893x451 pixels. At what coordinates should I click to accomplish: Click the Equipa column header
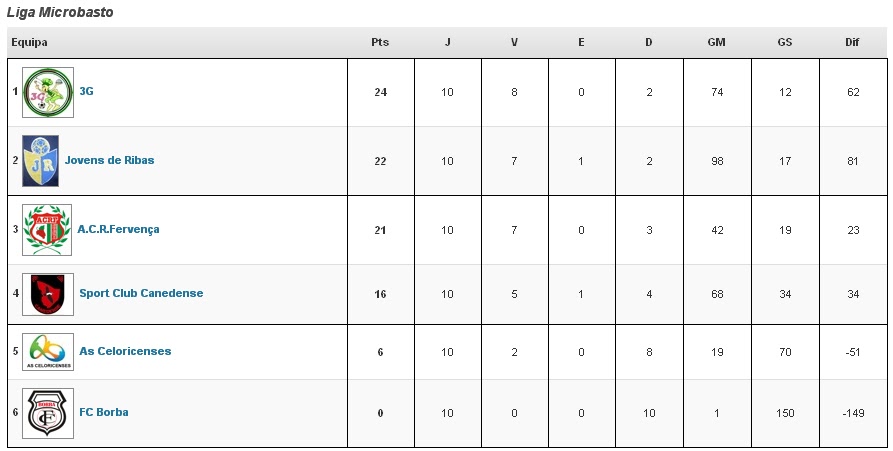29,43
